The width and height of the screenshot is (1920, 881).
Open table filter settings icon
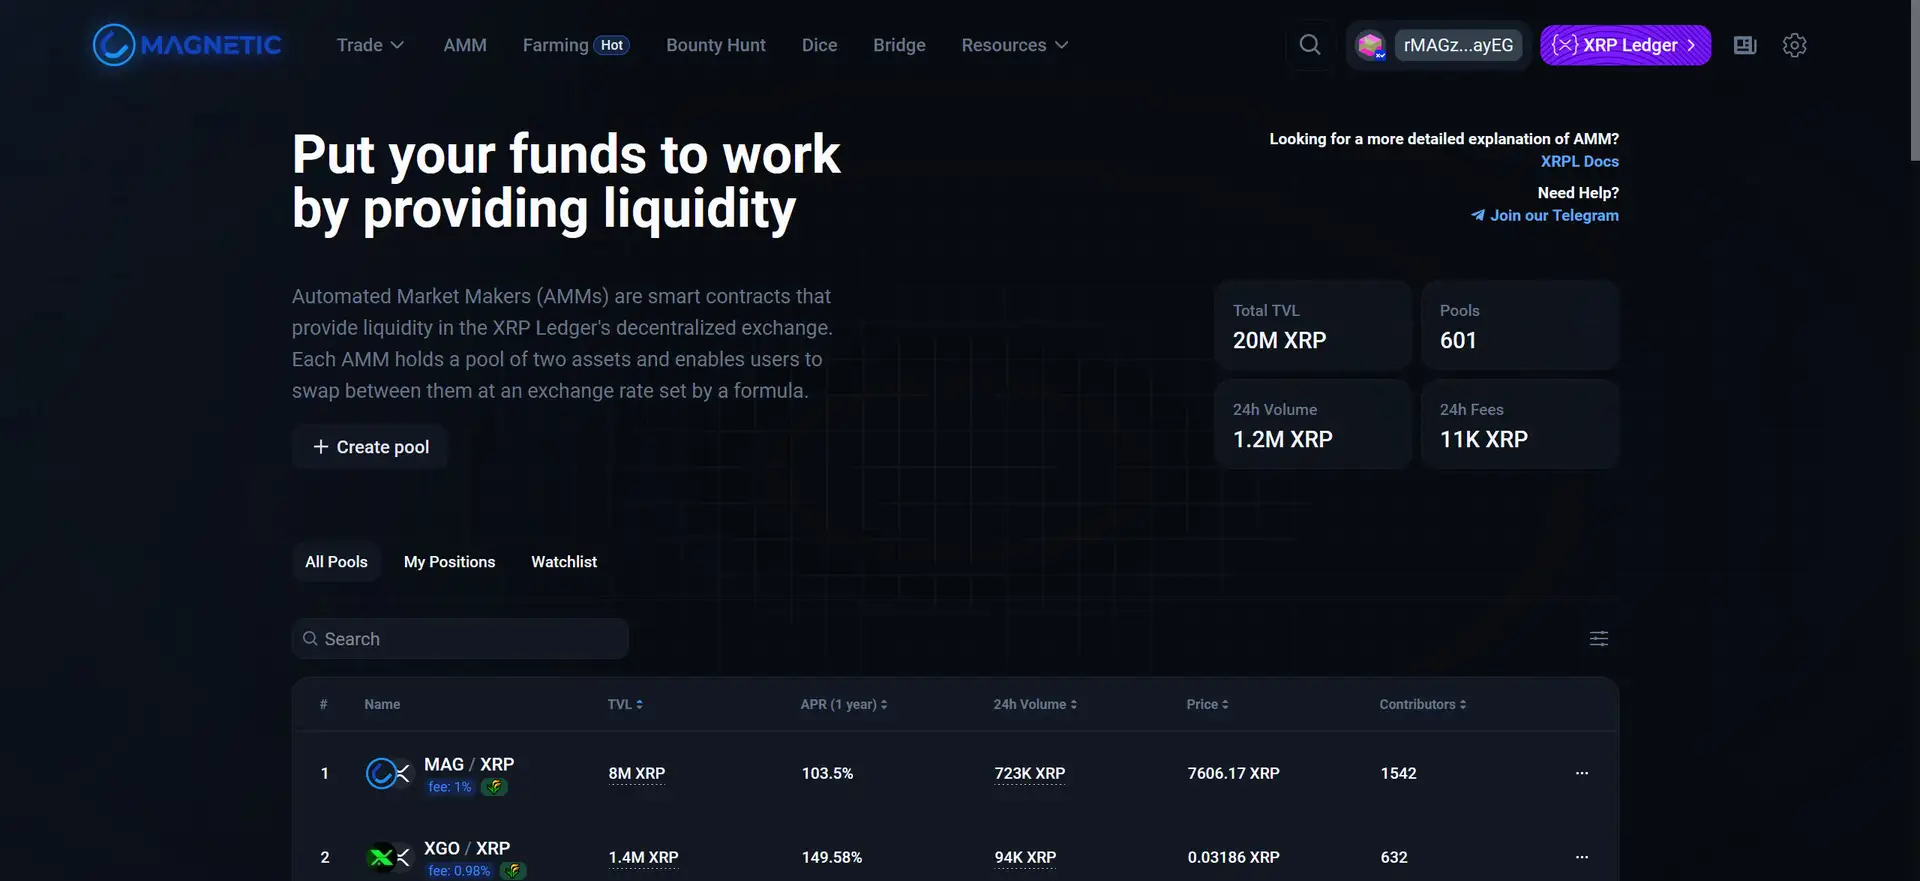(1598, 639)
